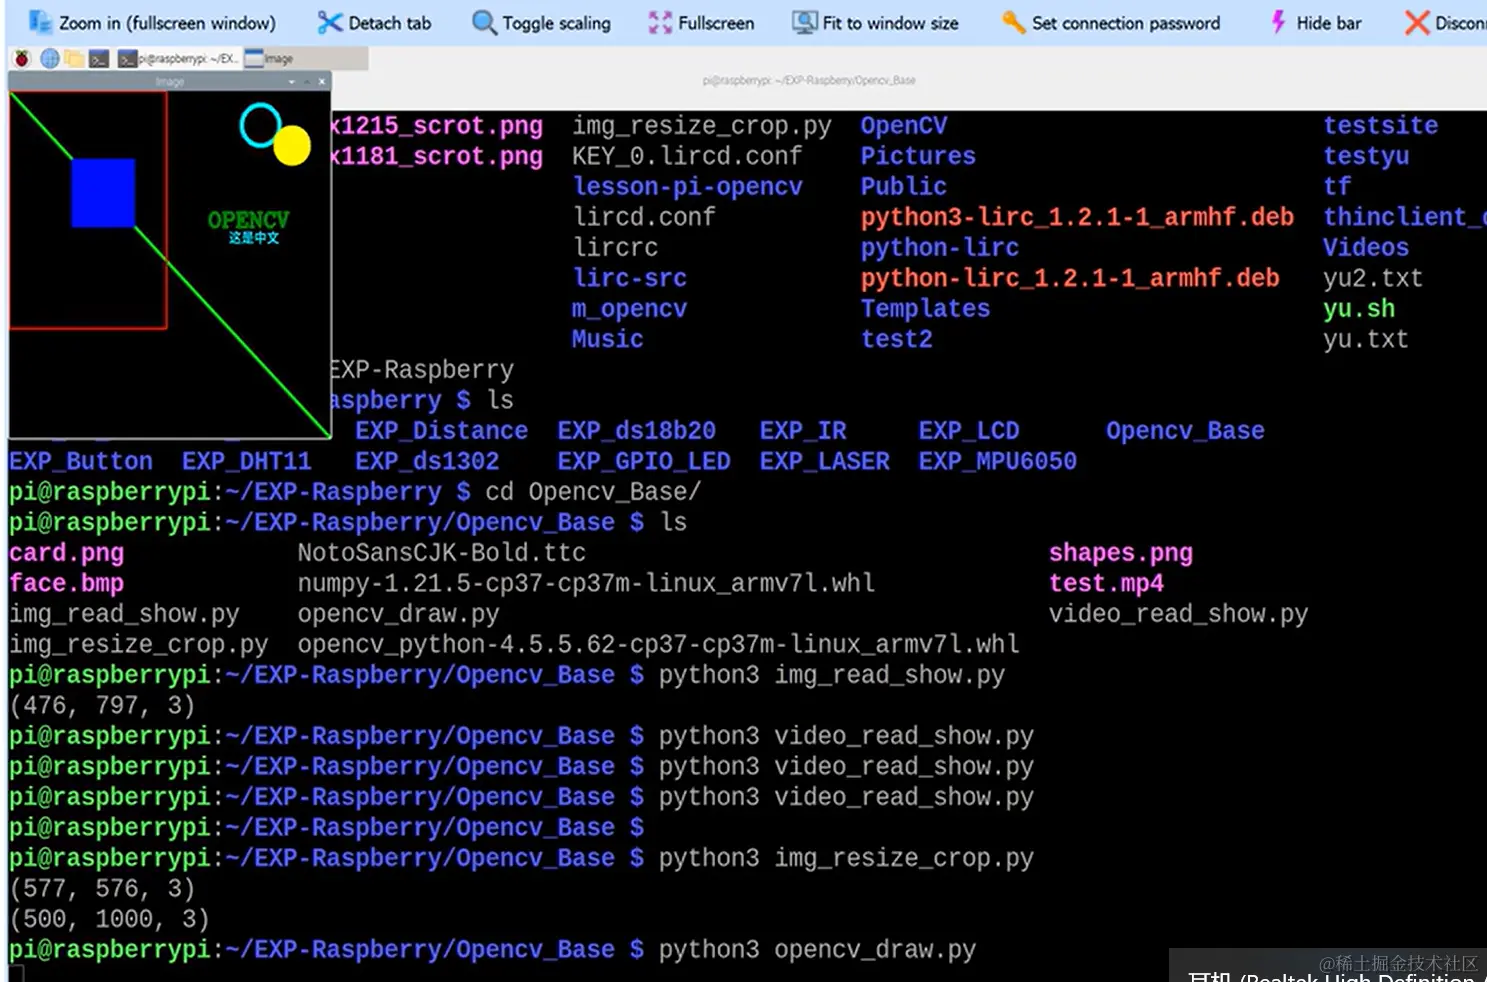
Task: Click the EXP_LASER directory name
Action: pyautogui.click(x=825, y=461)
